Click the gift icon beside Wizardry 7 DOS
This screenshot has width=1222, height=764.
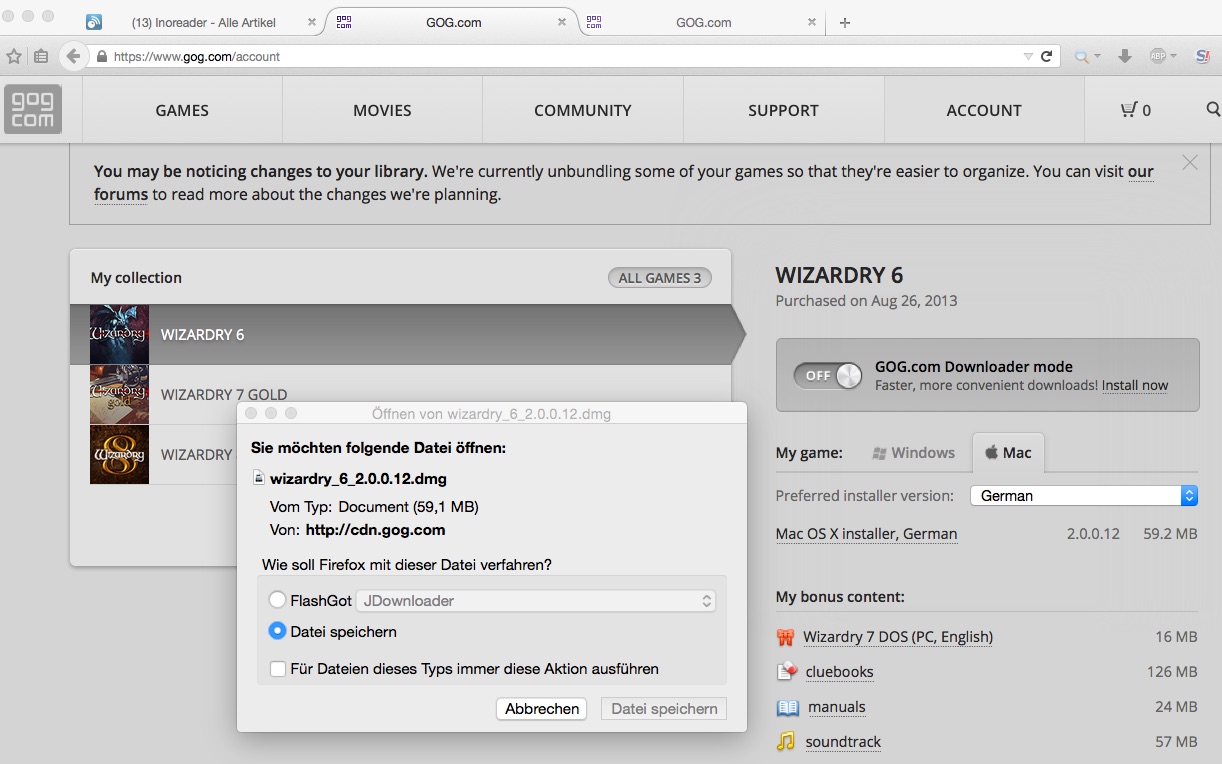(x=786, y=637)
